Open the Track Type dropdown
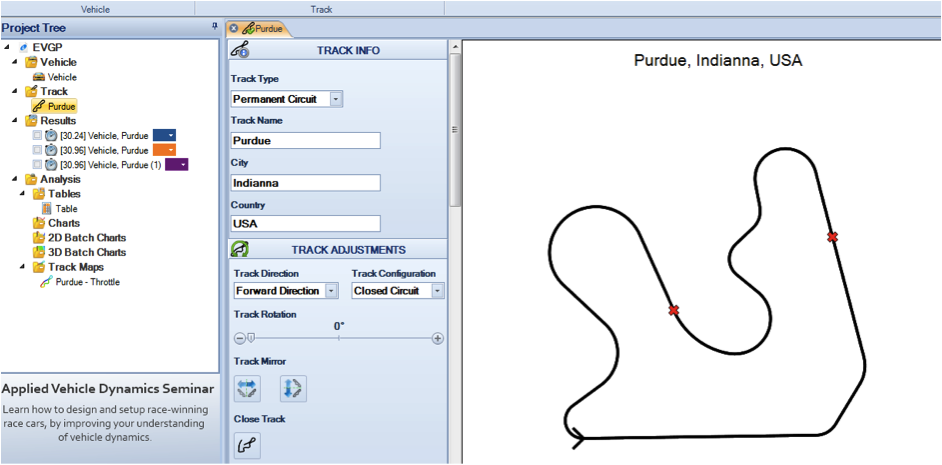This screenshot has height=465, width=942. click(x=336, y=99)
